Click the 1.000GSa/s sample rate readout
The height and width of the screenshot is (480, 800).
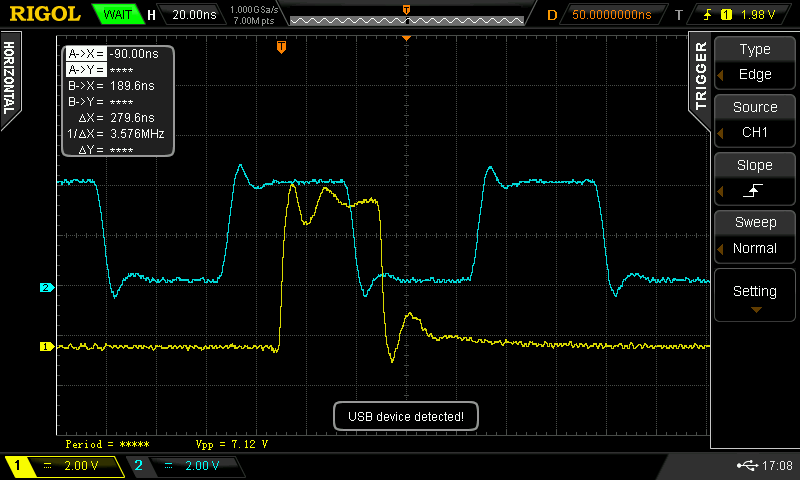pos(254,10)
